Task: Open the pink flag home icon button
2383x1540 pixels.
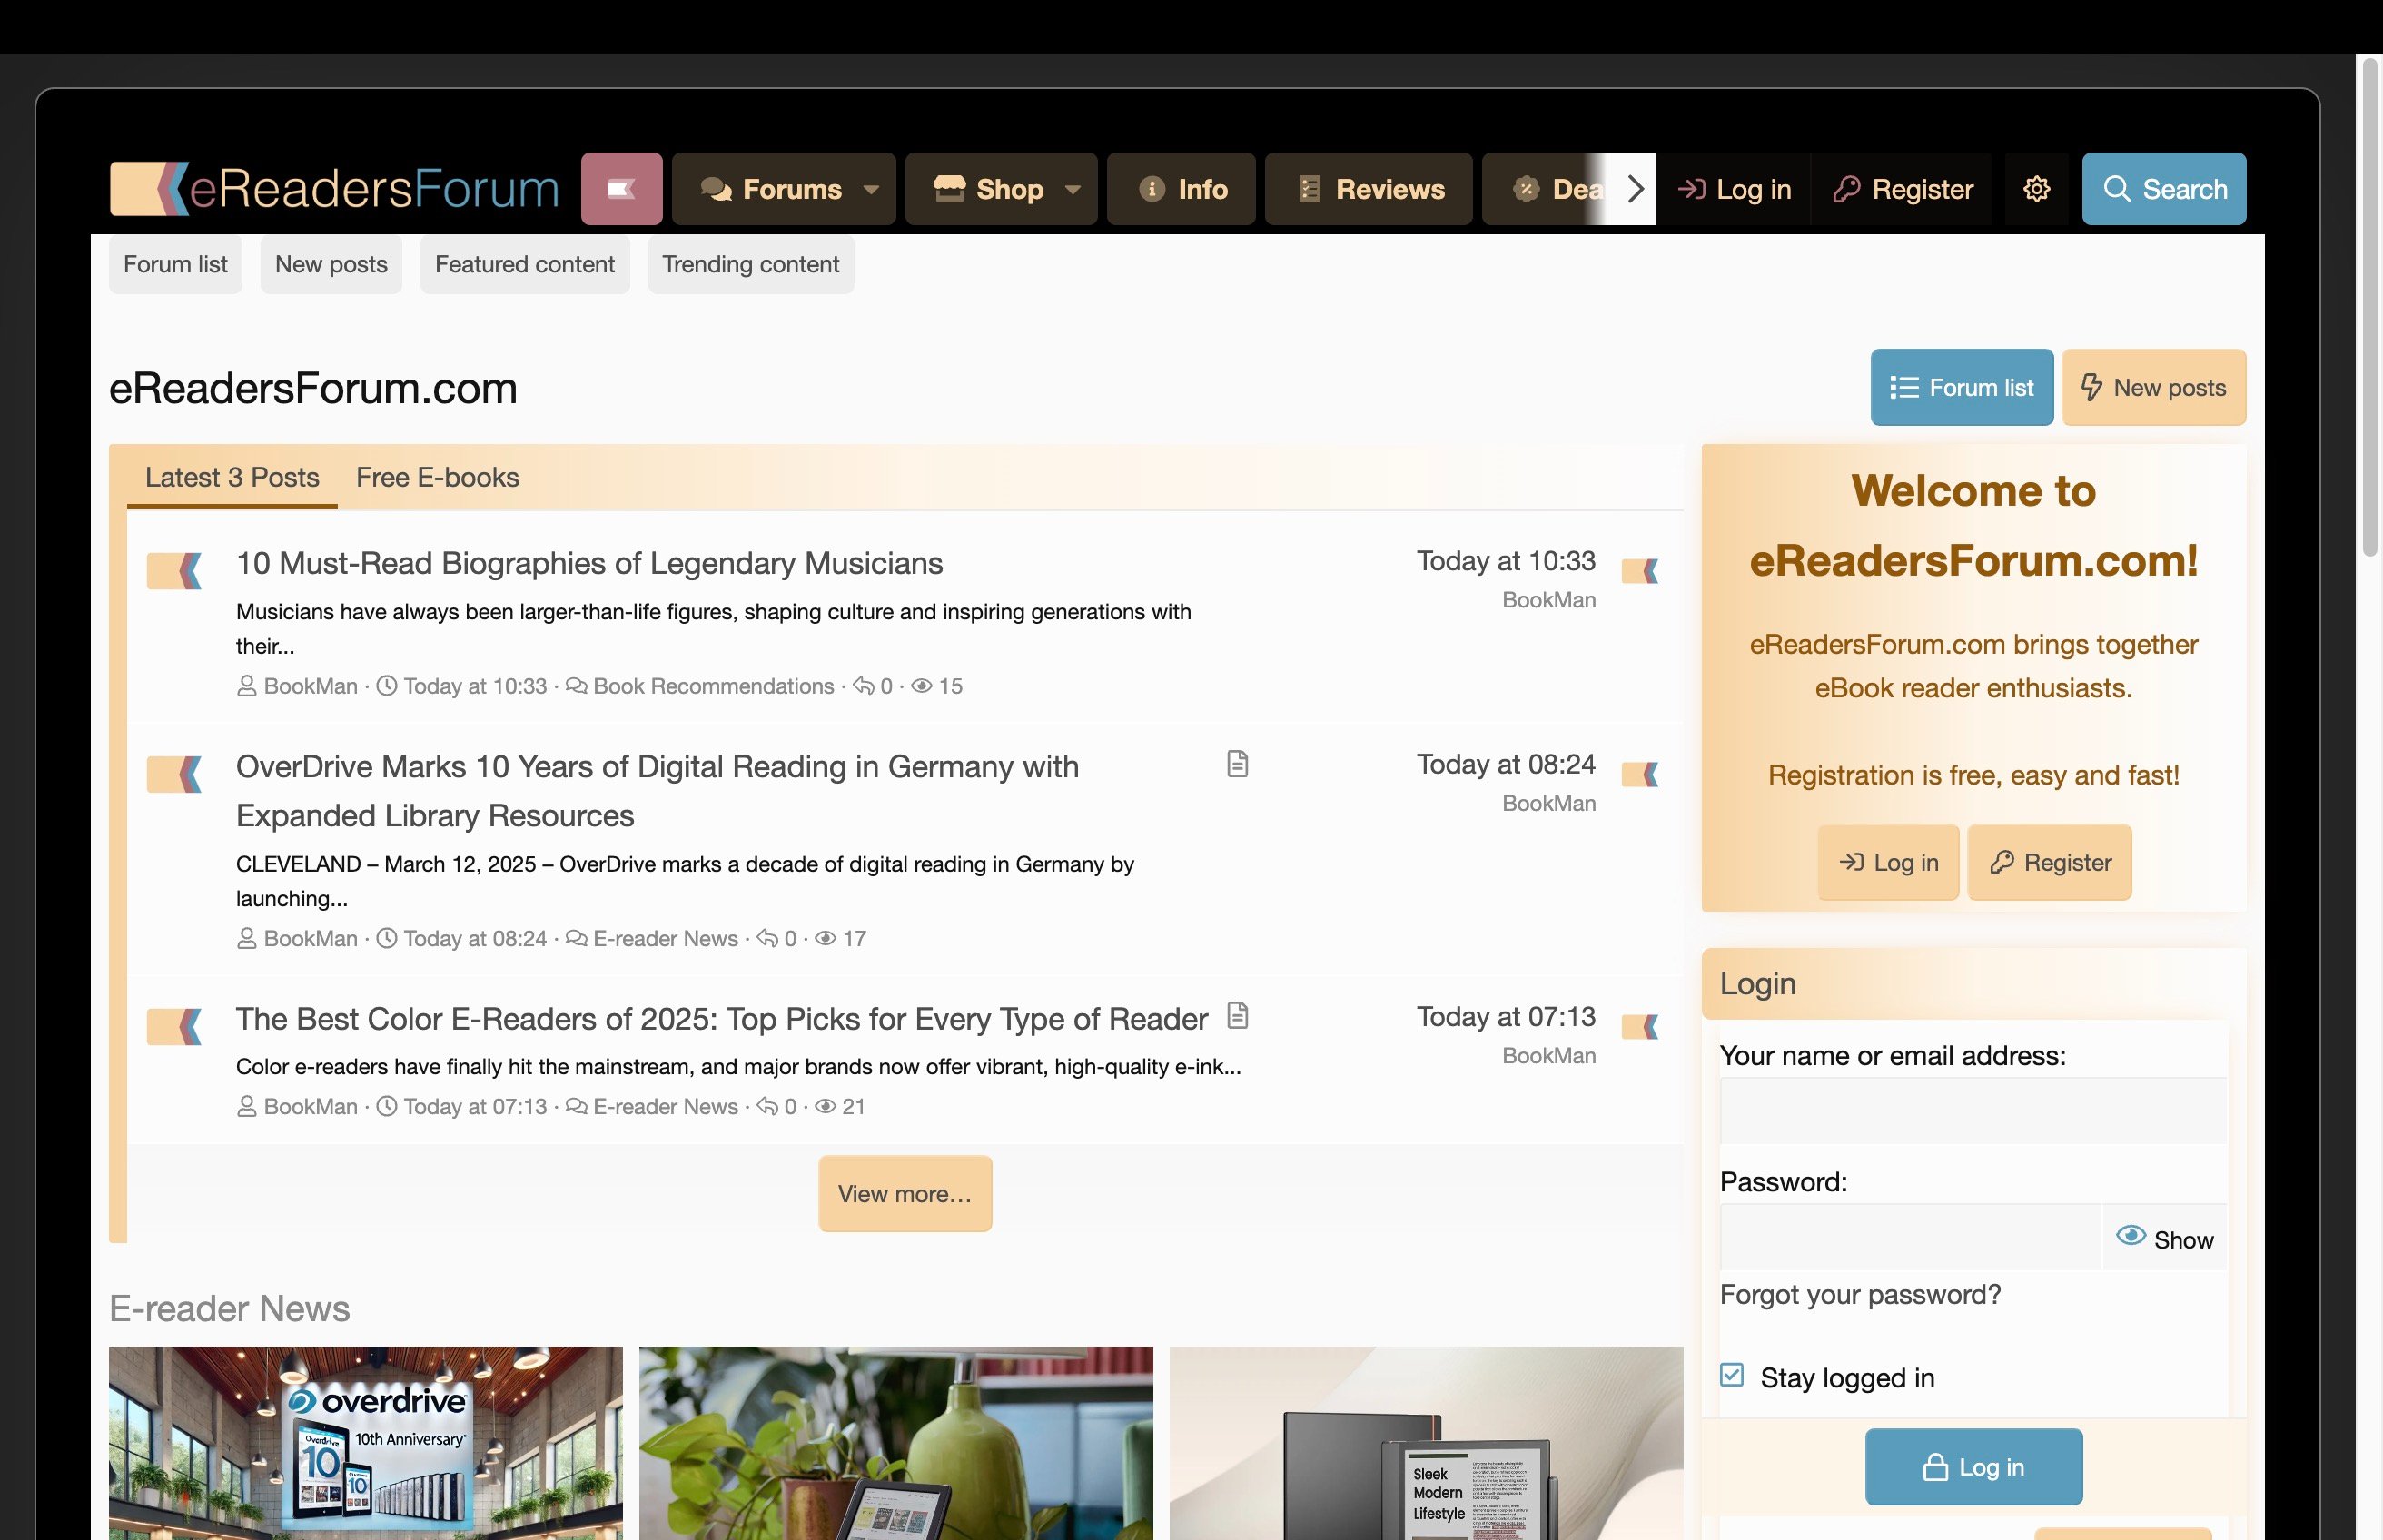Action: tap(621, 188)
